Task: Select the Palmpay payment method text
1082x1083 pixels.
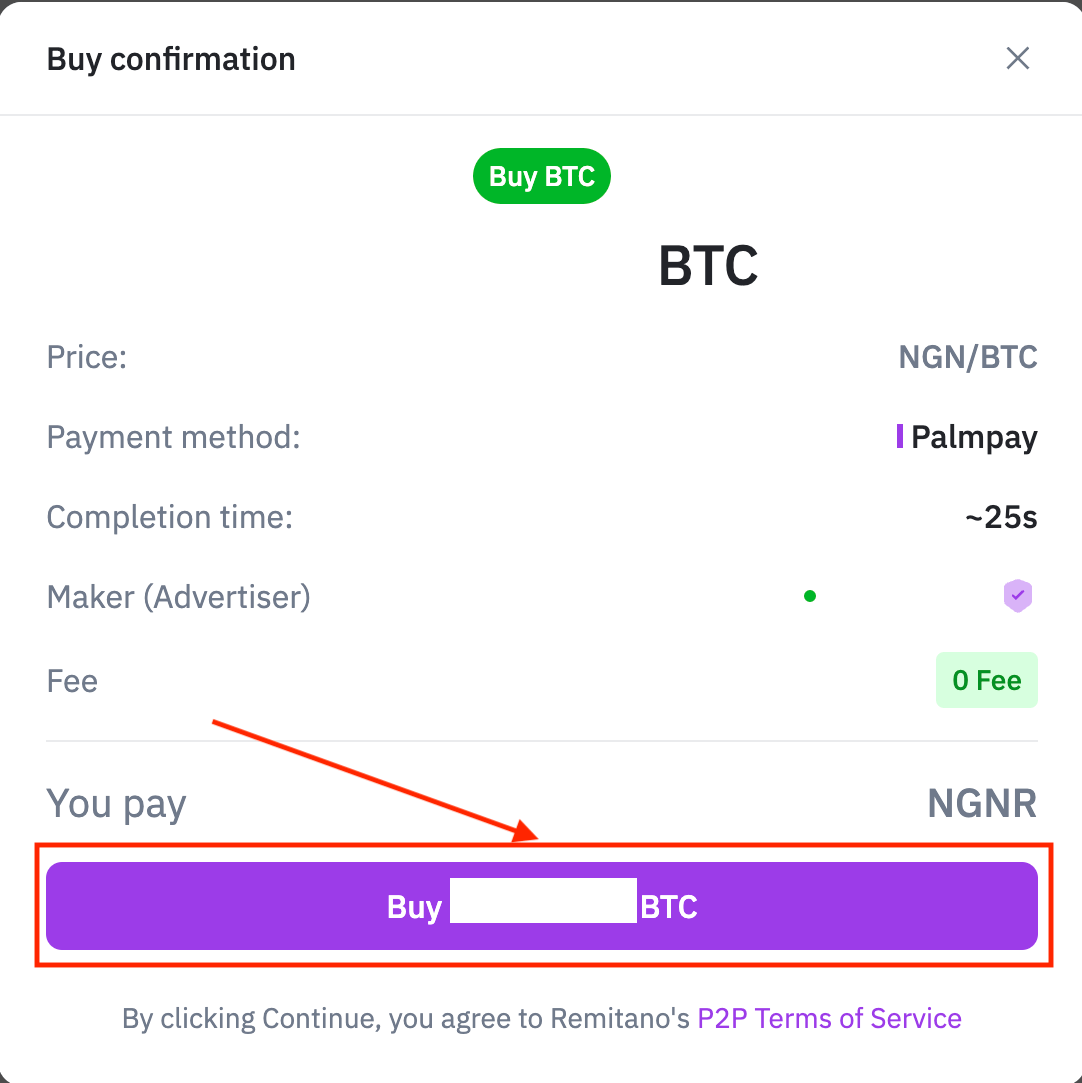Action: [974, 437]
